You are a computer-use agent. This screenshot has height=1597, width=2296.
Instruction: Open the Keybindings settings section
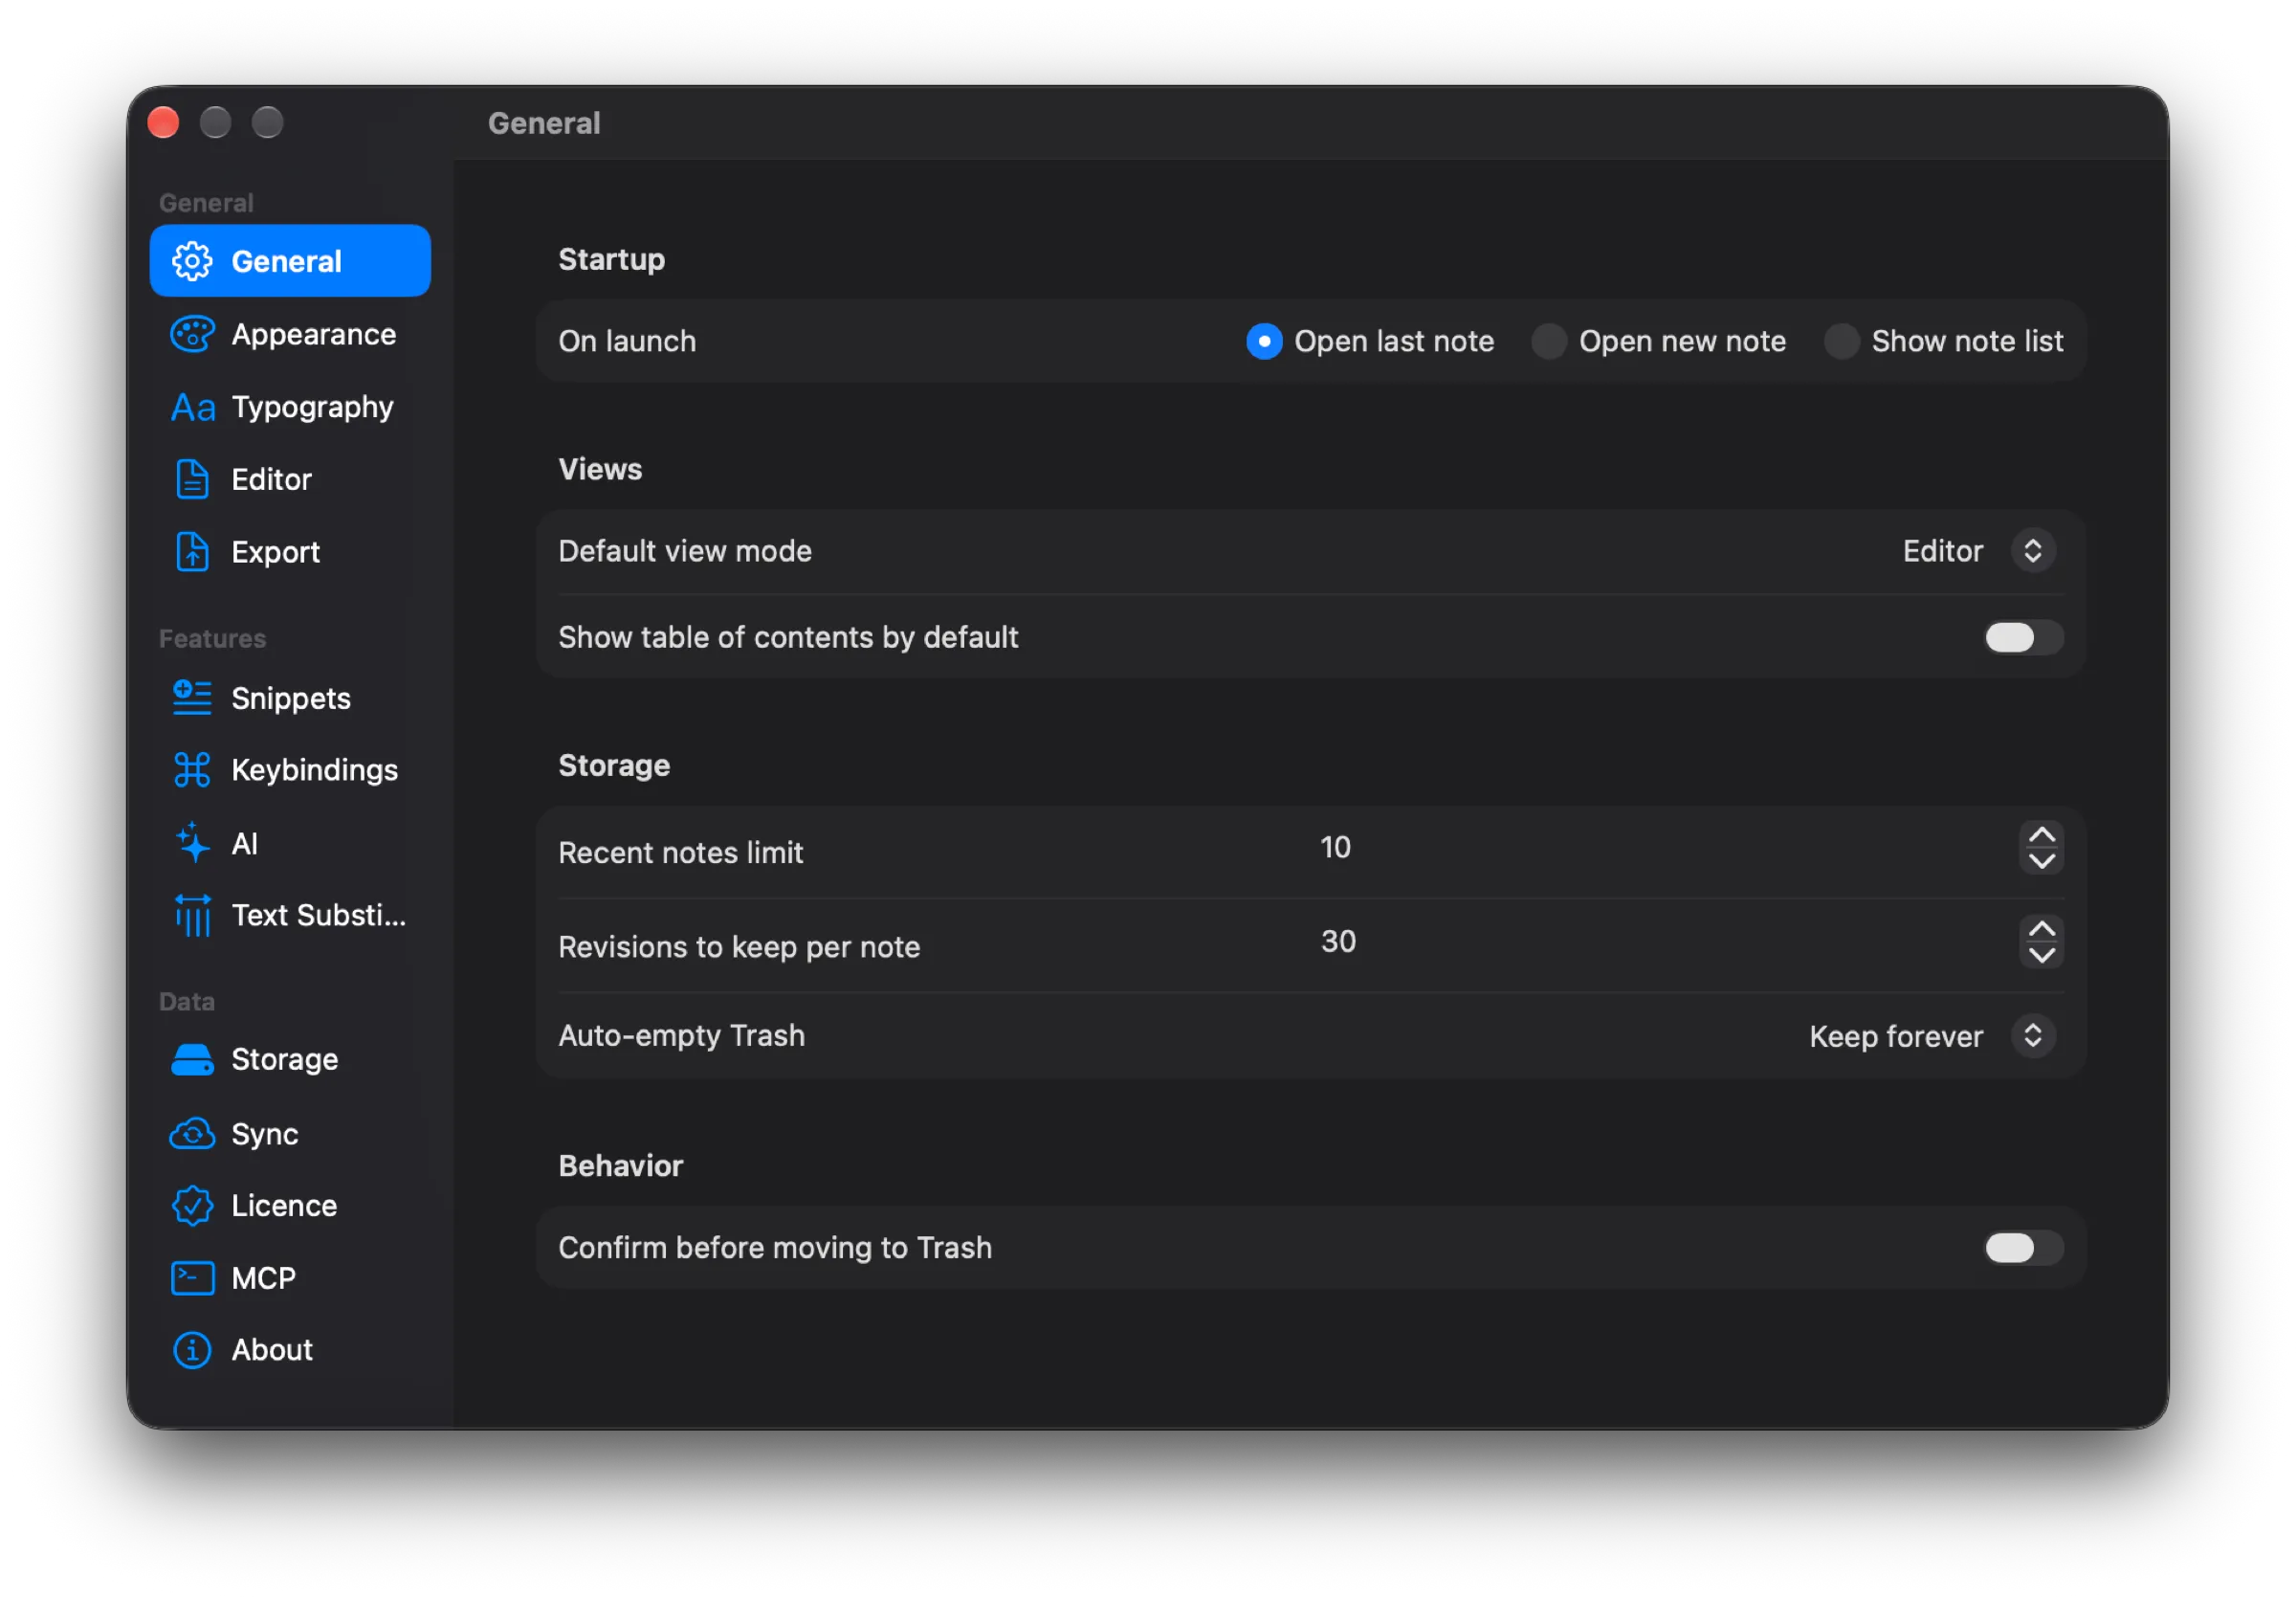click(290, 770)
